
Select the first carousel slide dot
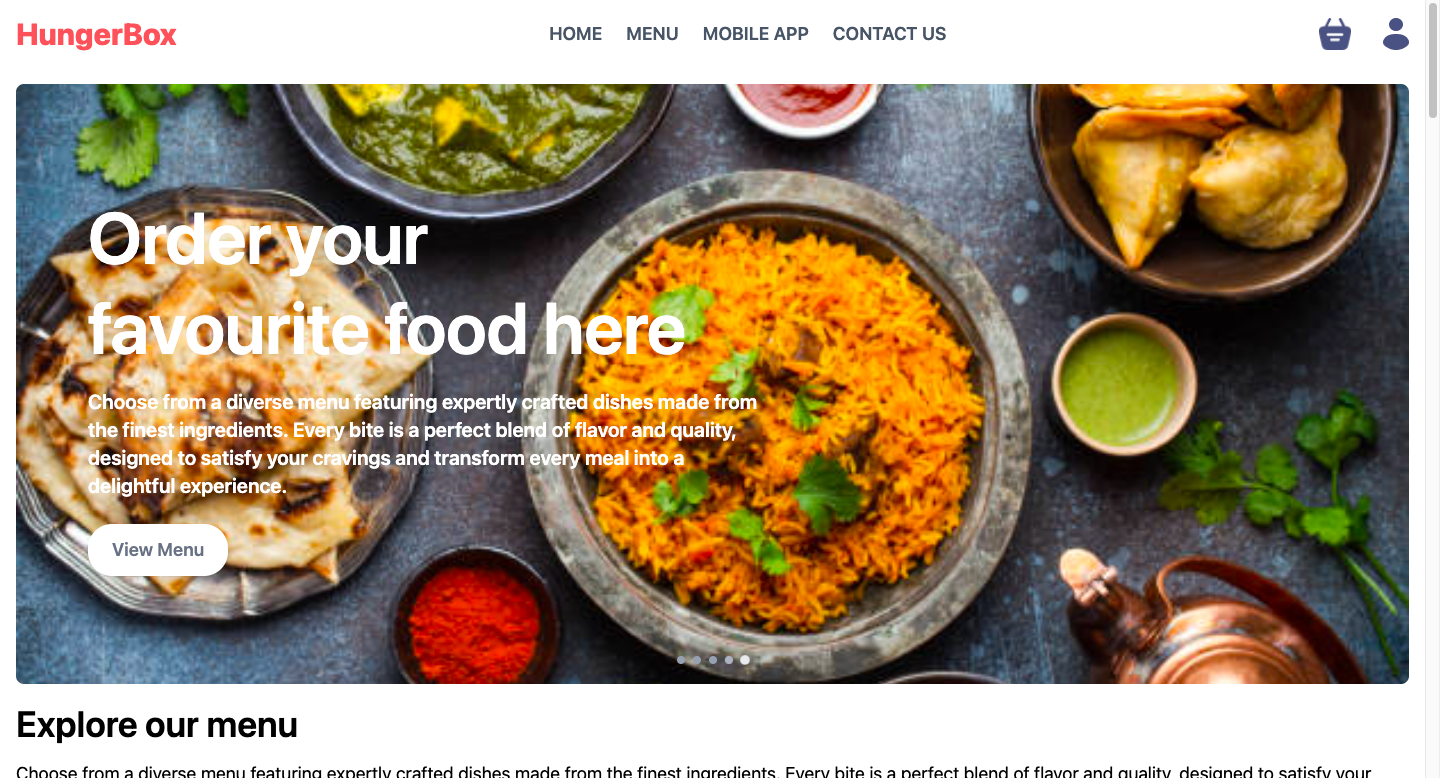coord(681,660)
